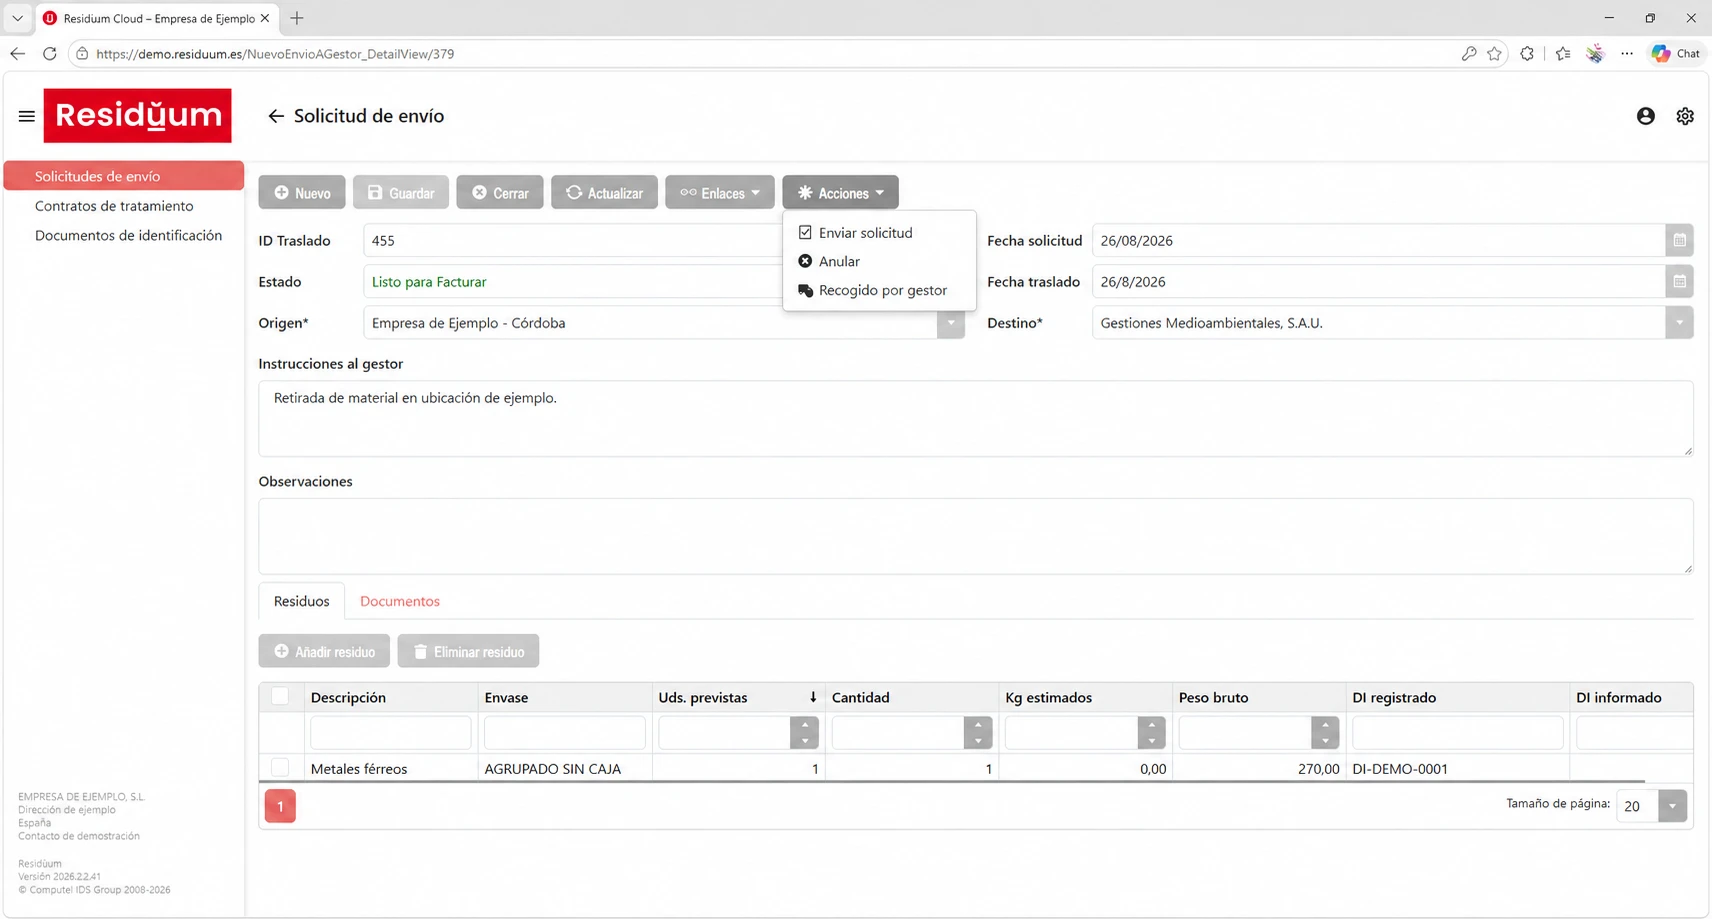1712x919 pixels.
Task: Open Documentos de identificación in sidebar
Action: click(x=128, y=235)
